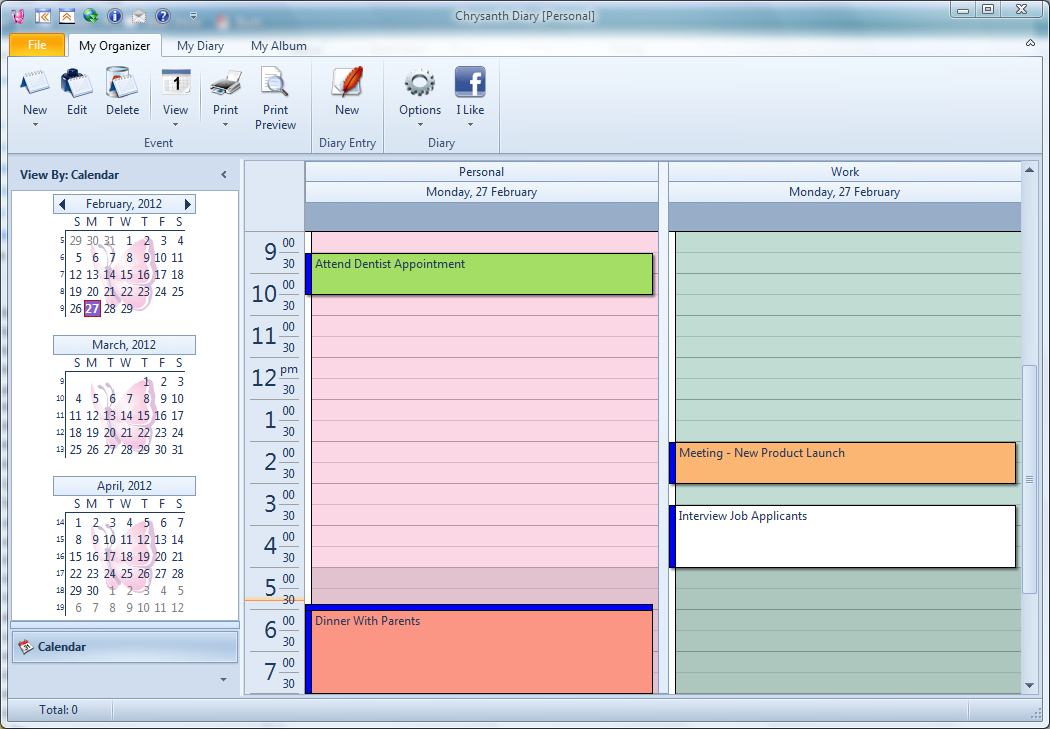The height and width of the screenshot is (729, 1050).
Task: Click the blue info icon in title bar
Action: click(114, 16)
